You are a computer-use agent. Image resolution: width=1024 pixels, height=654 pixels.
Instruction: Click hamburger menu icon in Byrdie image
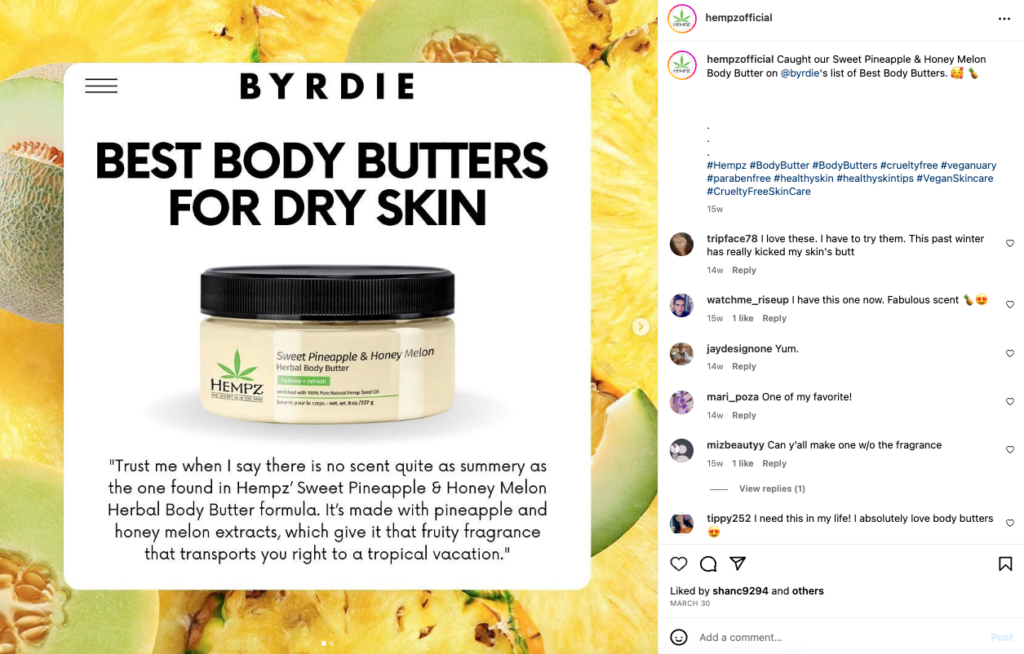(x=101, y=86)
